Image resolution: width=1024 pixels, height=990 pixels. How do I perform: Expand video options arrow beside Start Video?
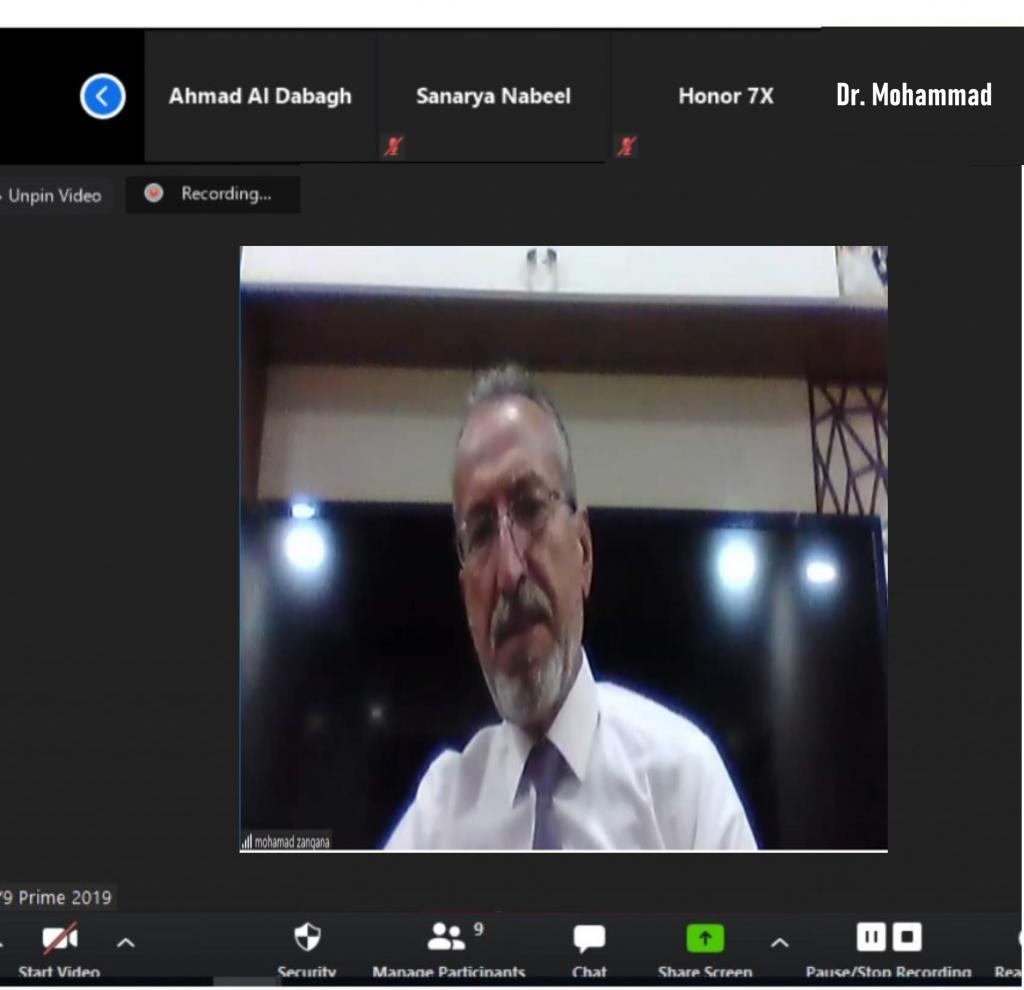pos(126,942)
